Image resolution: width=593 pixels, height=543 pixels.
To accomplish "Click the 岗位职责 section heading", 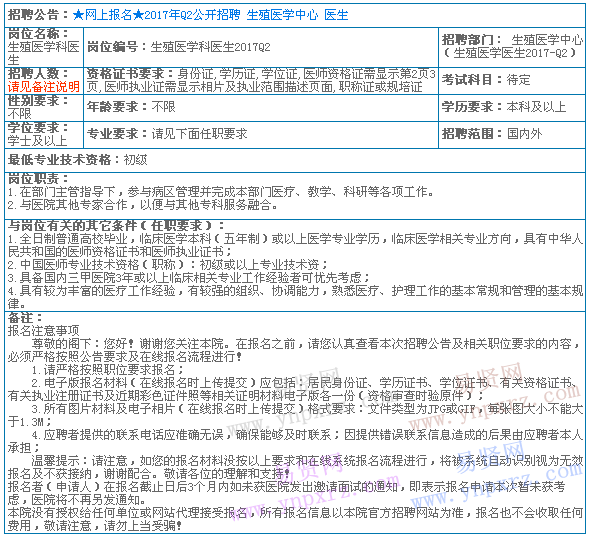I will [38, 178].
